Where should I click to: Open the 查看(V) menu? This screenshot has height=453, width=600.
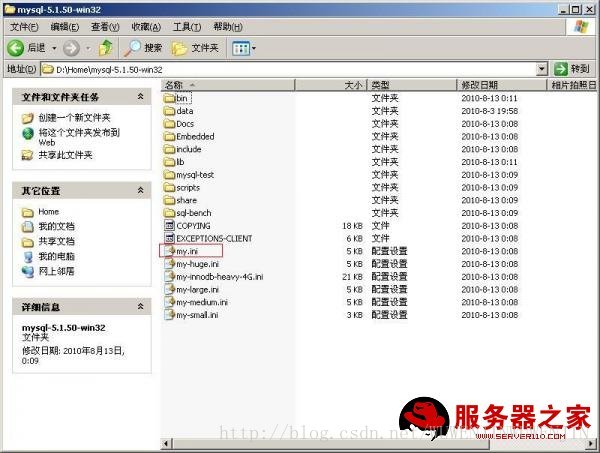[105, 27]
